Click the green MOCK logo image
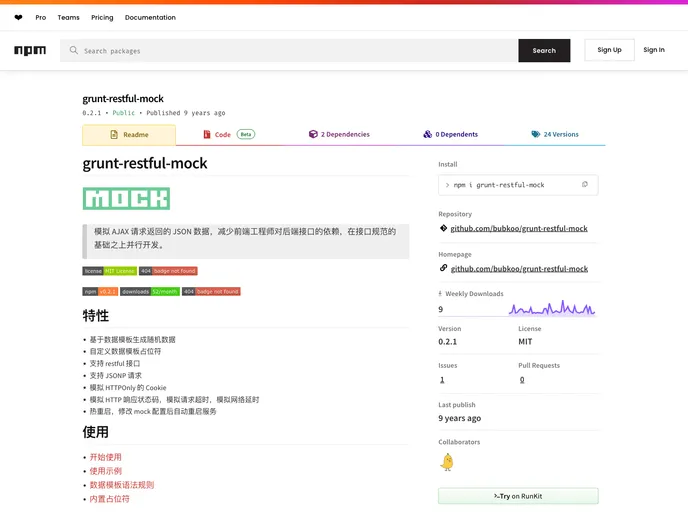The height and width of the screenshot is (512, 688). 126,199
